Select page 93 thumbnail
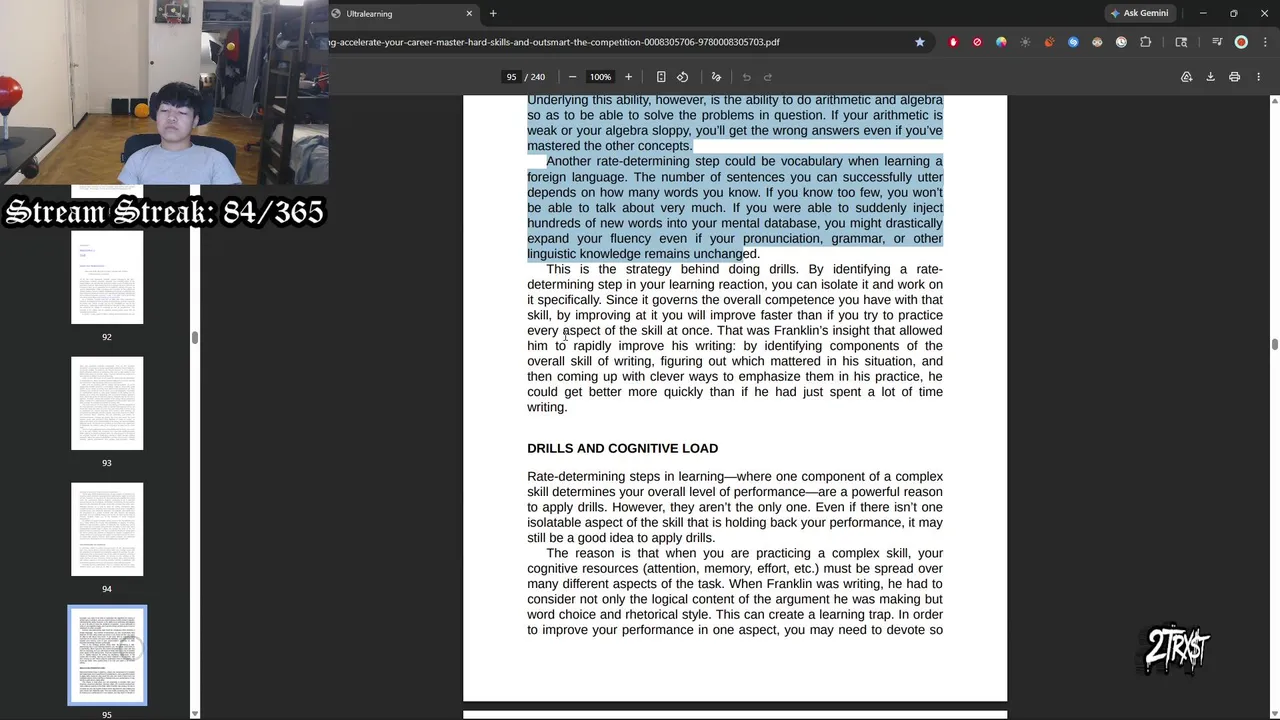 [107, 403]
